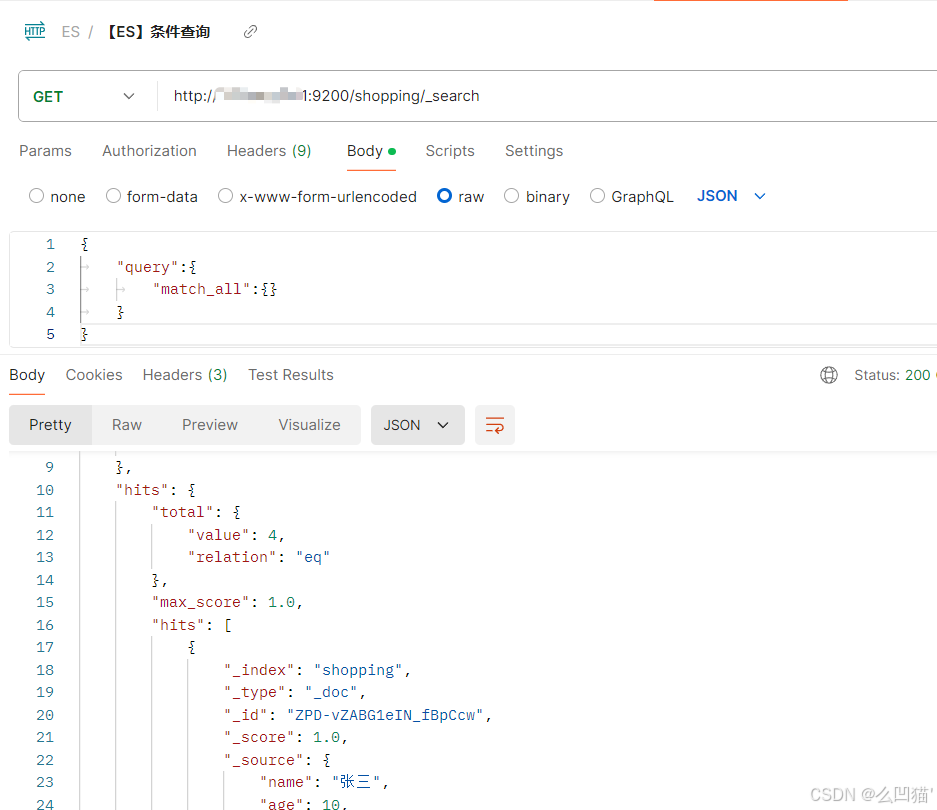Switch to response Cookies tab
The width and height of the screenshot is (937, 810).
[94, 375]
